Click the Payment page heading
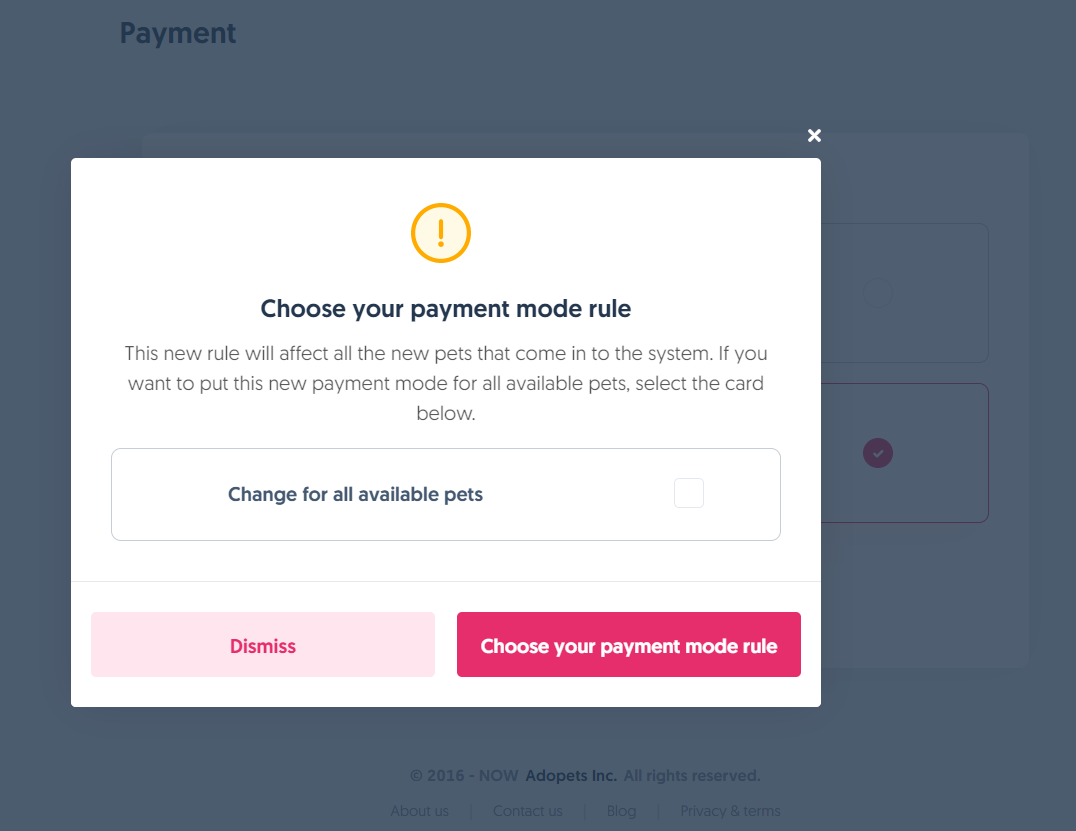Image resolution: width=1076 pixels, height=831 pixels. point(178,33)
